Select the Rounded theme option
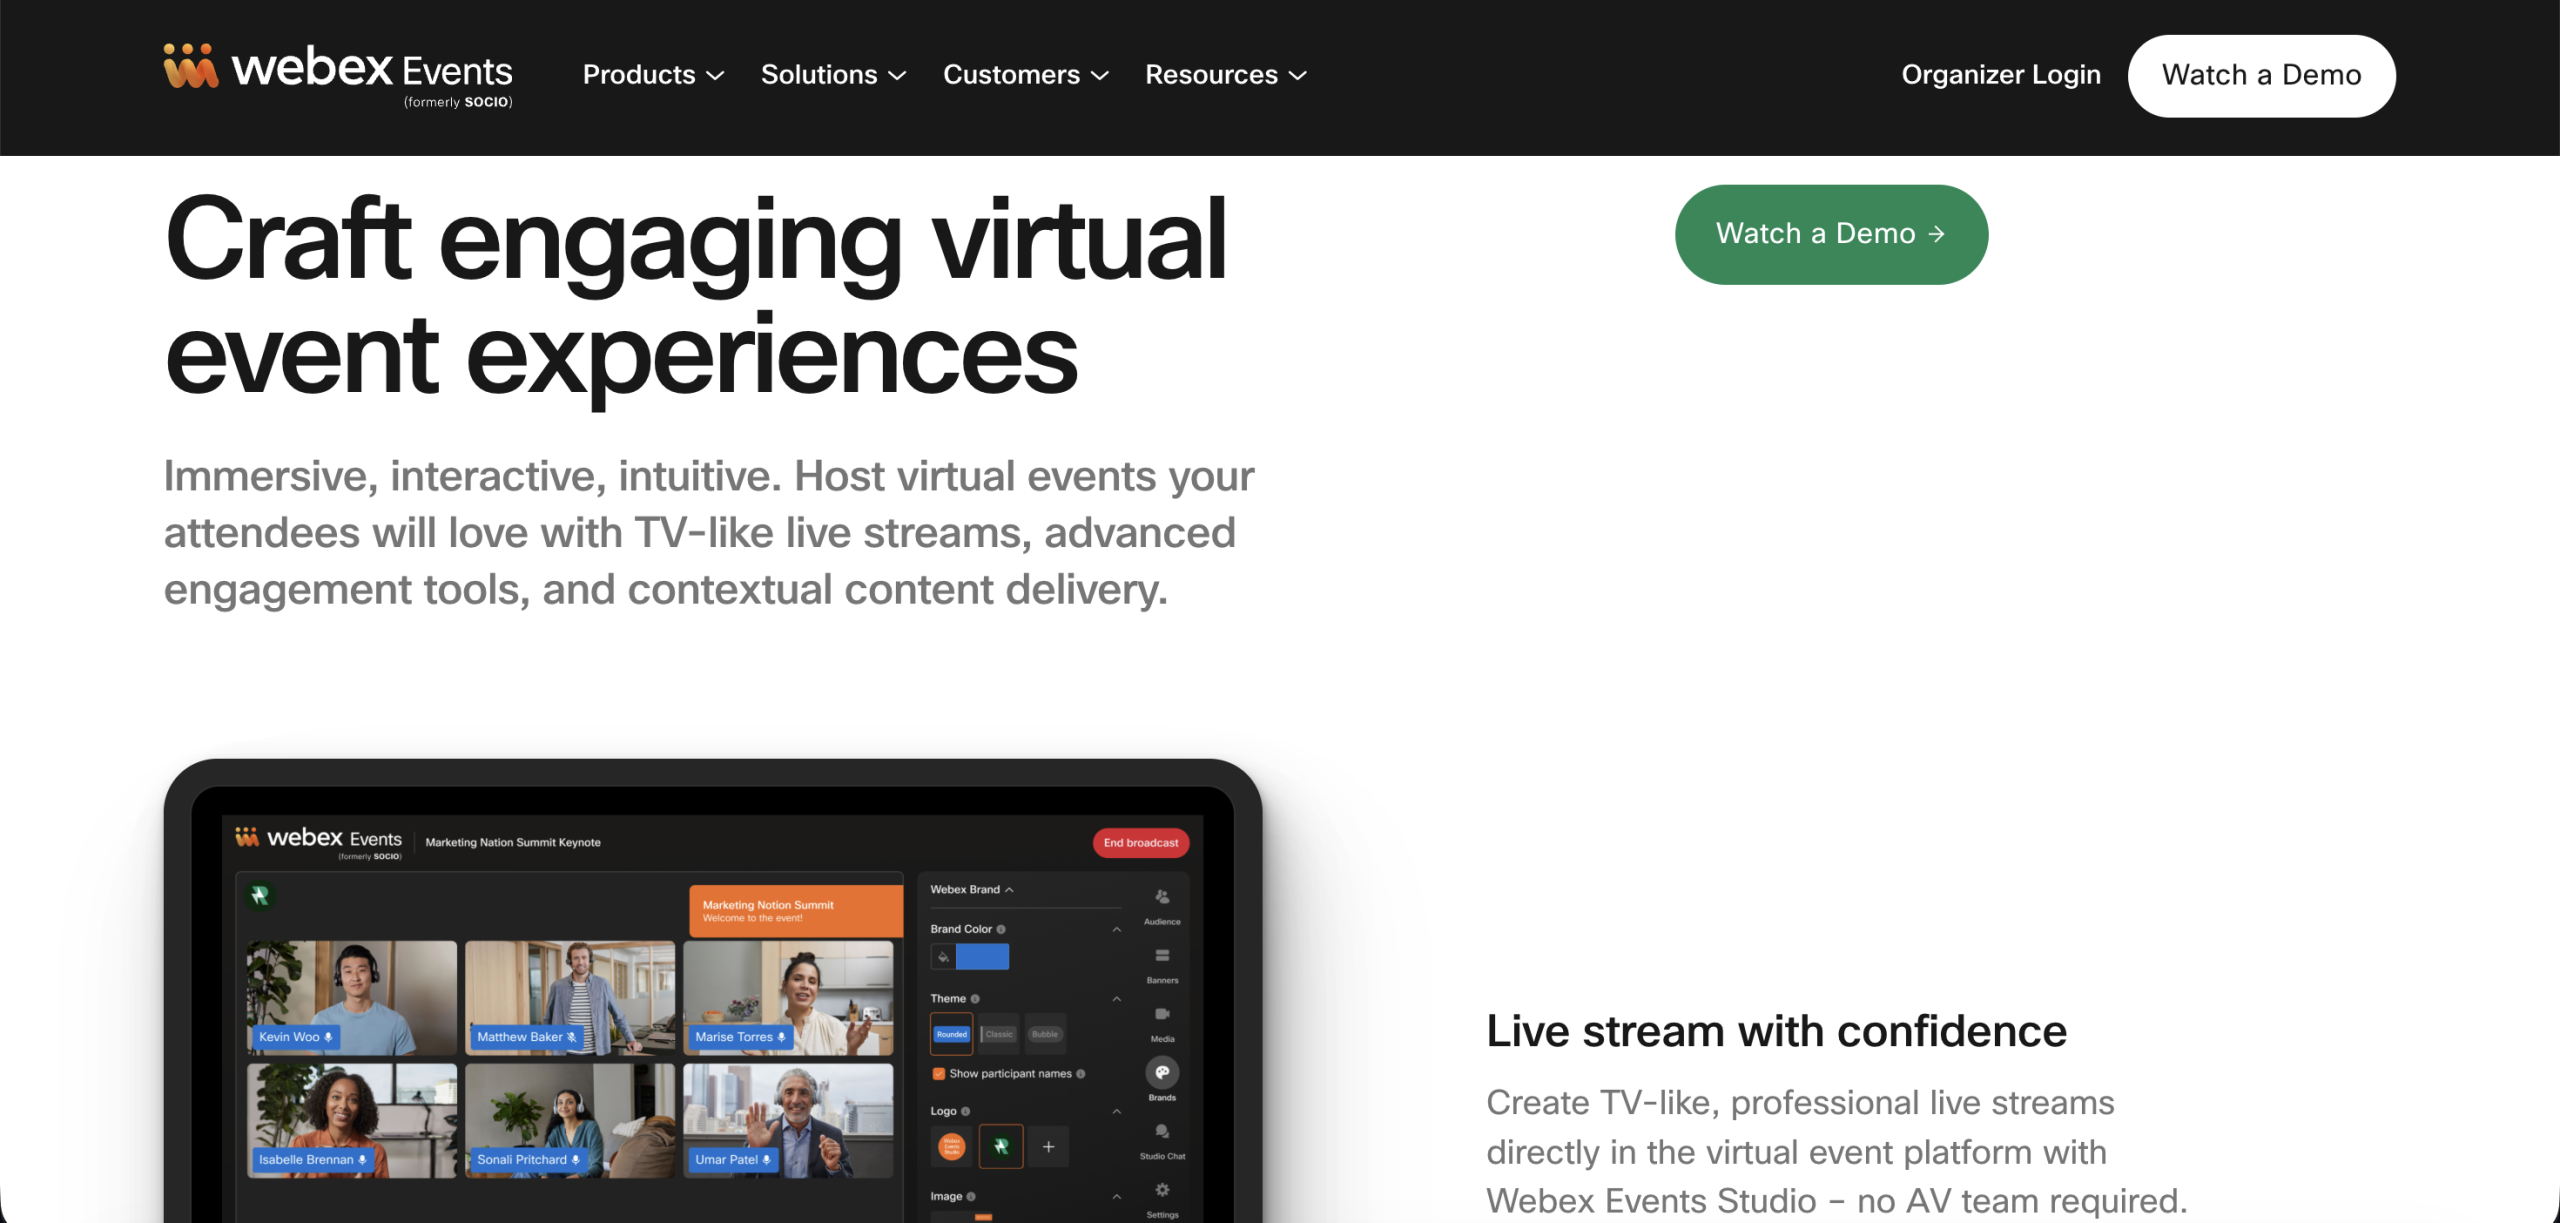Screen dimensions: 2560x1223 coord(952,1034)
